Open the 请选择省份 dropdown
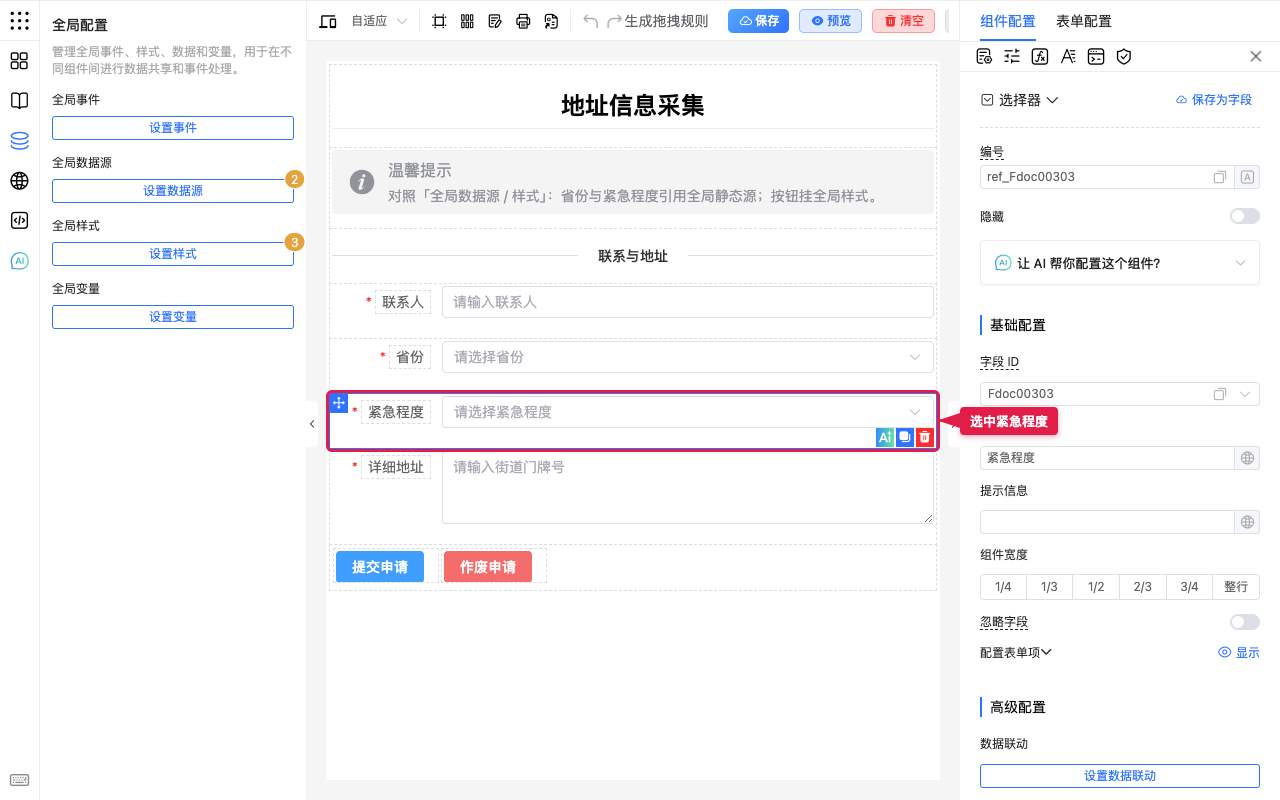 [x=688, y=357]
